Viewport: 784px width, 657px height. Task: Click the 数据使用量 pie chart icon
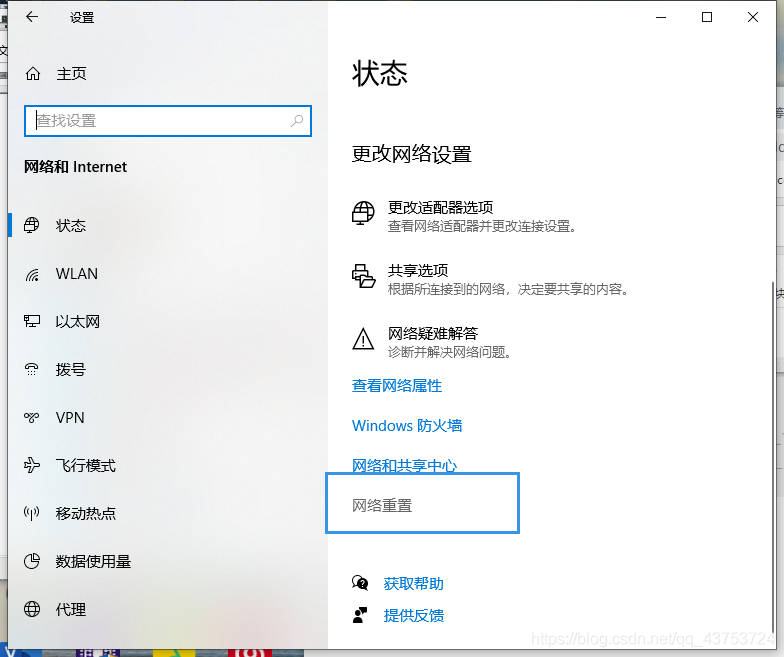[32, 561]
